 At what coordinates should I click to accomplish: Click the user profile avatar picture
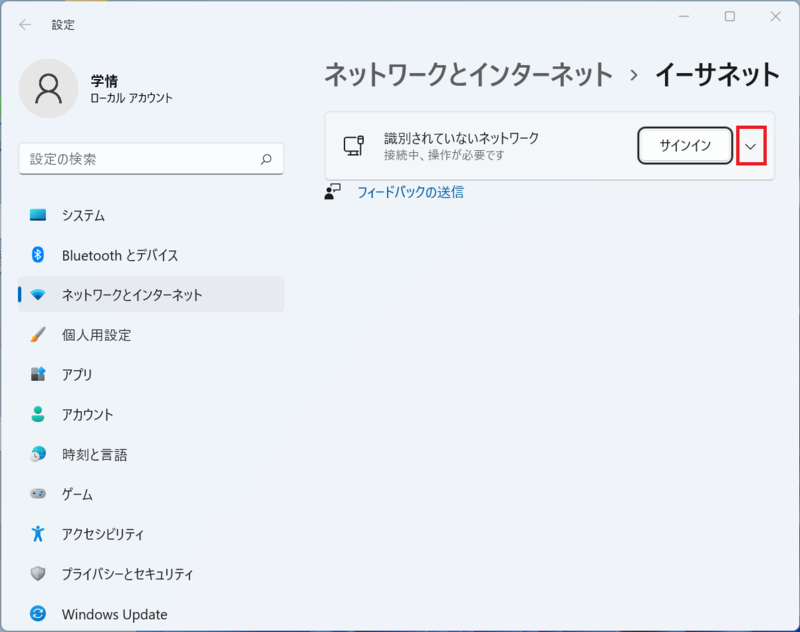click(48, 88)
